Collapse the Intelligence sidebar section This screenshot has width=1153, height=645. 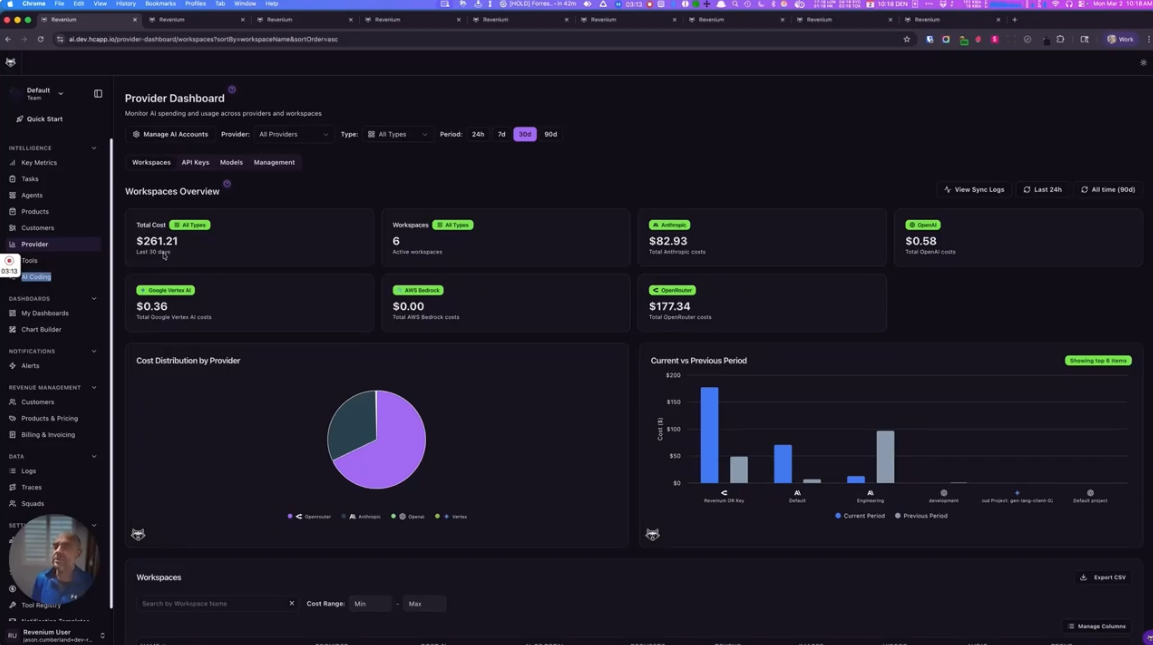point(93,147)
